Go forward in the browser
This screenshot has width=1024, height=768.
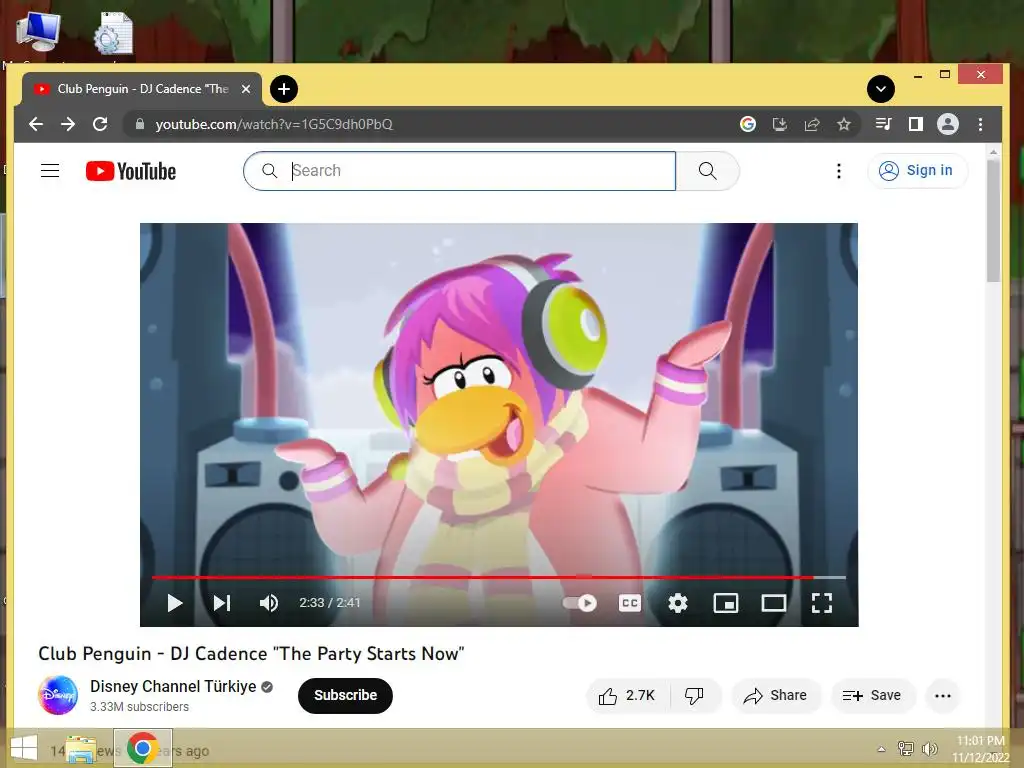[68, 124]
